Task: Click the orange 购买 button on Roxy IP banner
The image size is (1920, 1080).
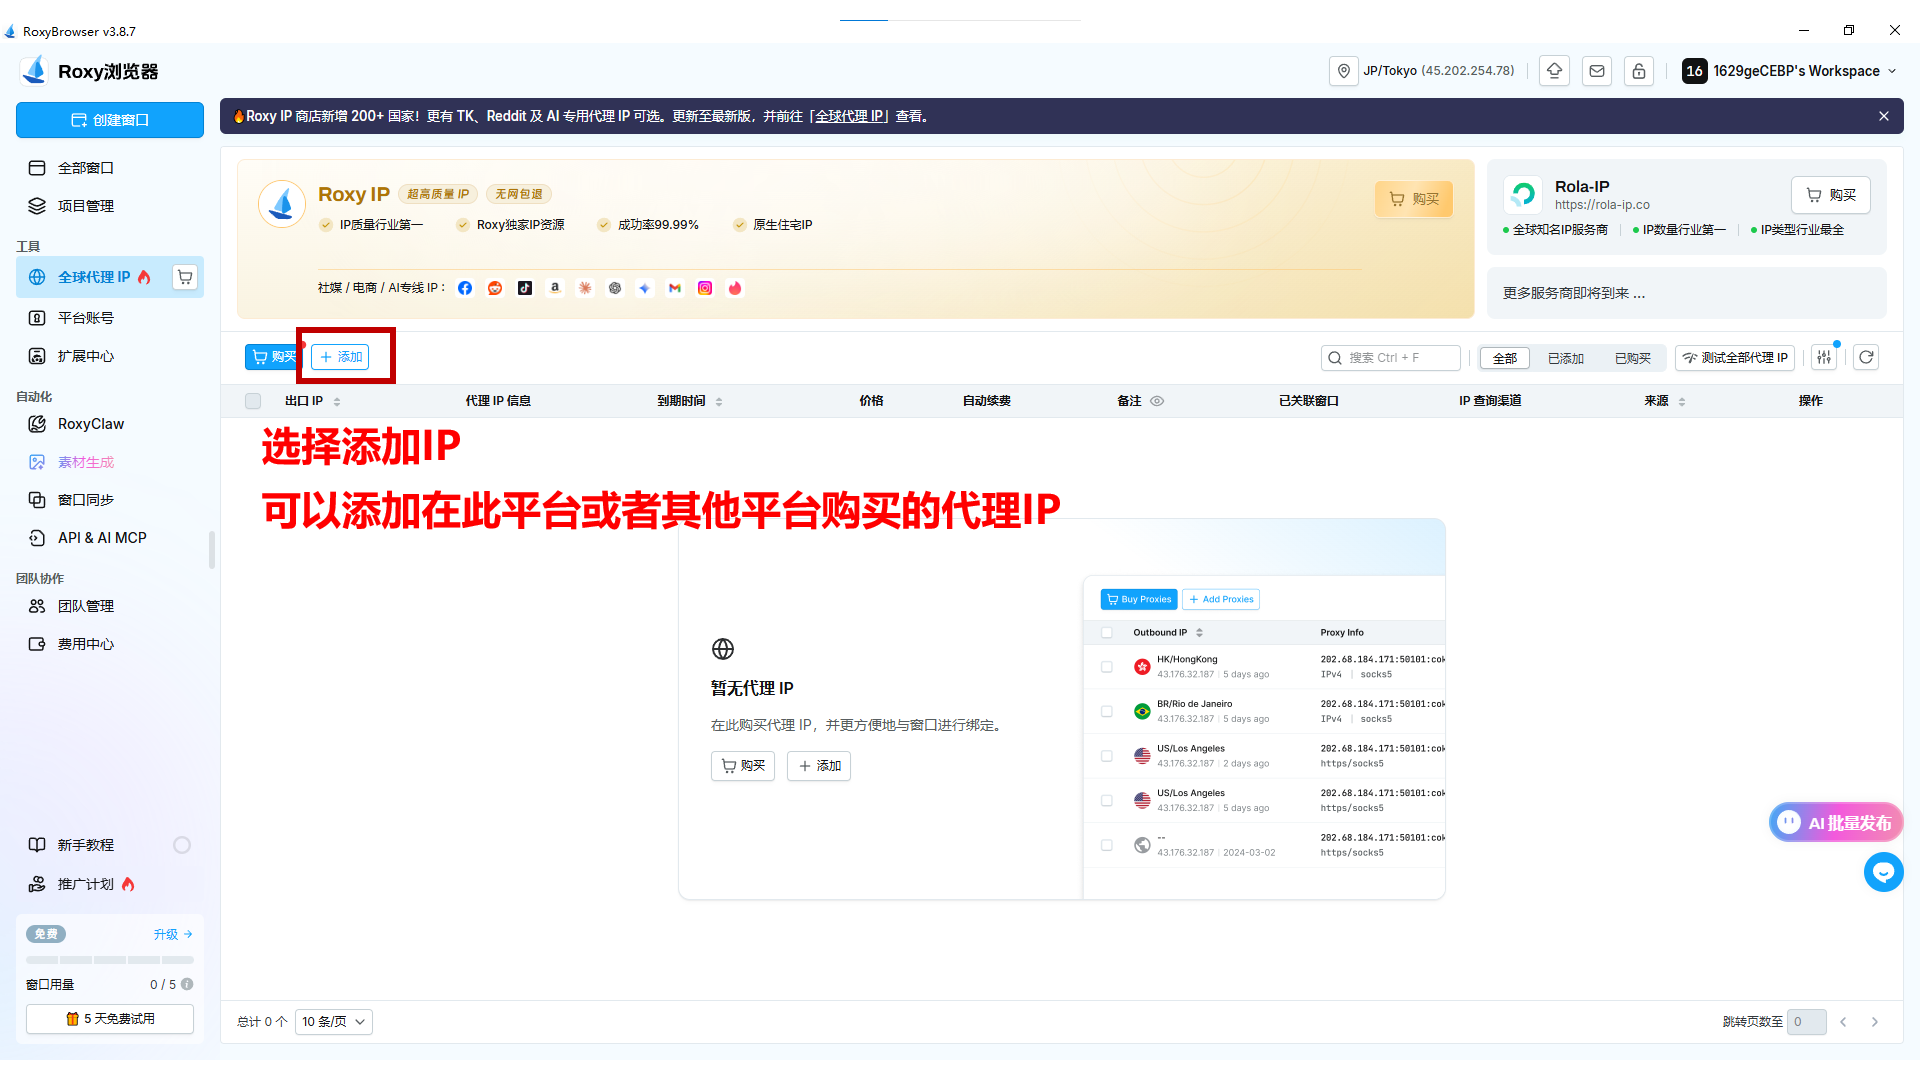Action: (x=1414, y=199)
